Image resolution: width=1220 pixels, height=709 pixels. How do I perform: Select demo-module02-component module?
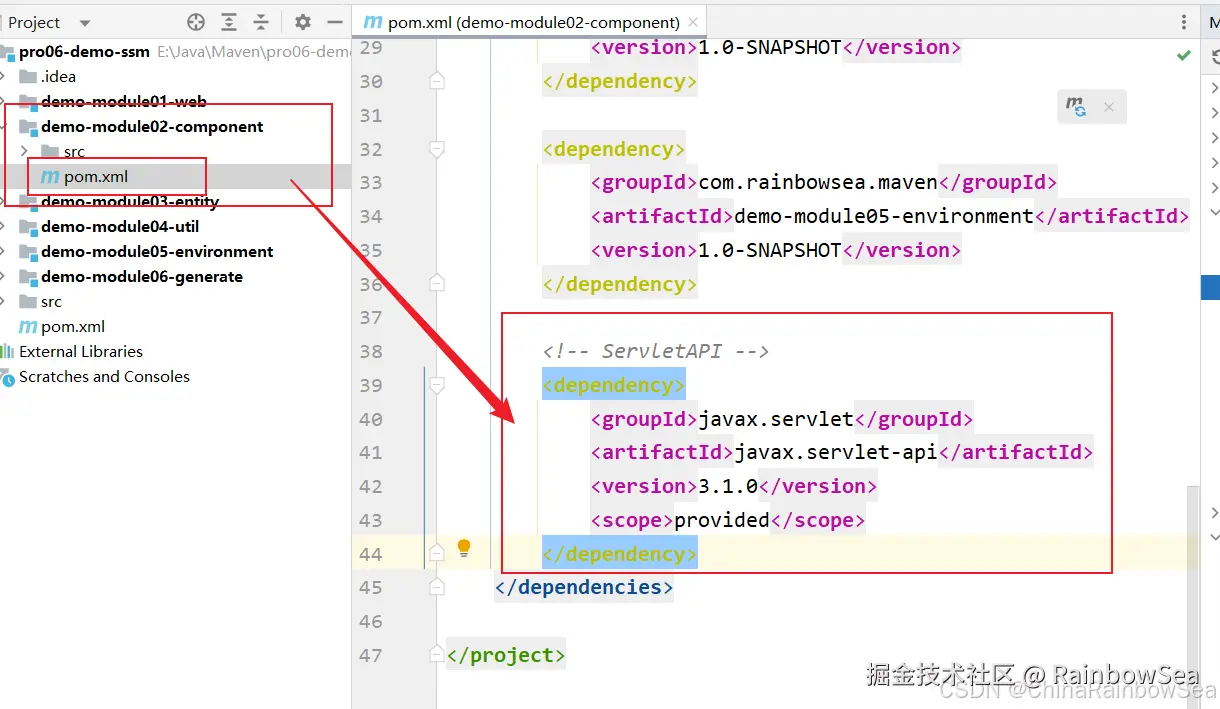152,126
